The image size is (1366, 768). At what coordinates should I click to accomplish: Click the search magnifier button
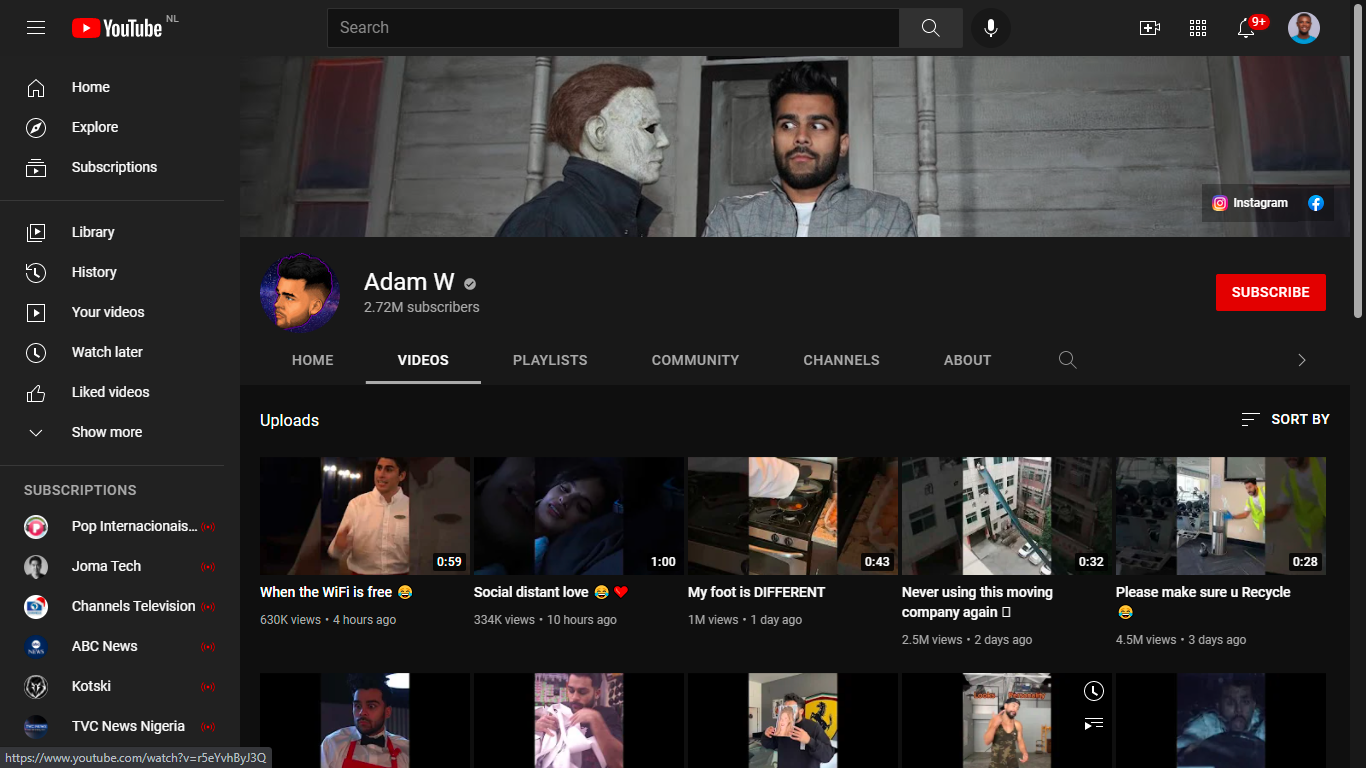click(931, 28)
